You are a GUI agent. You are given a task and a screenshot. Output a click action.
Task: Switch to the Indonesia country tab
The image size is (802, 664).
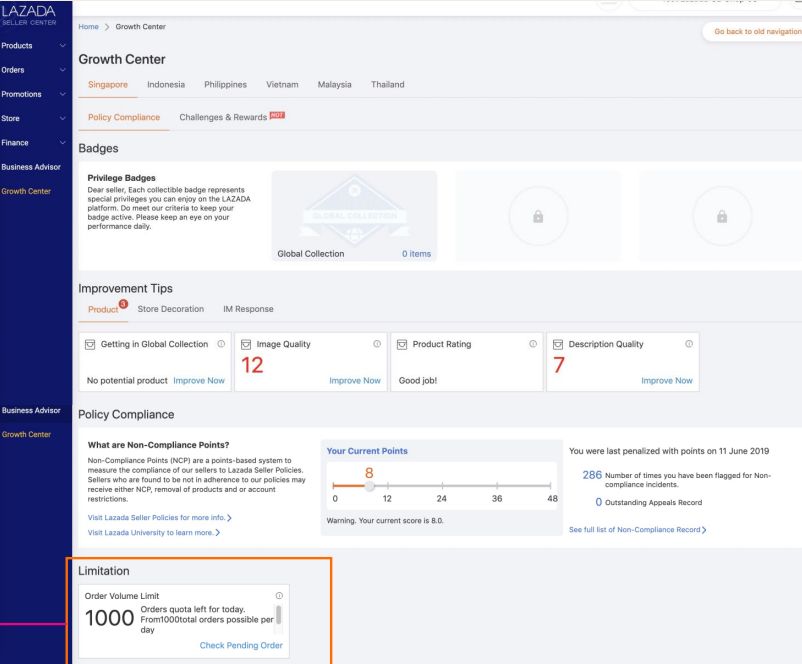coord(166,84)
